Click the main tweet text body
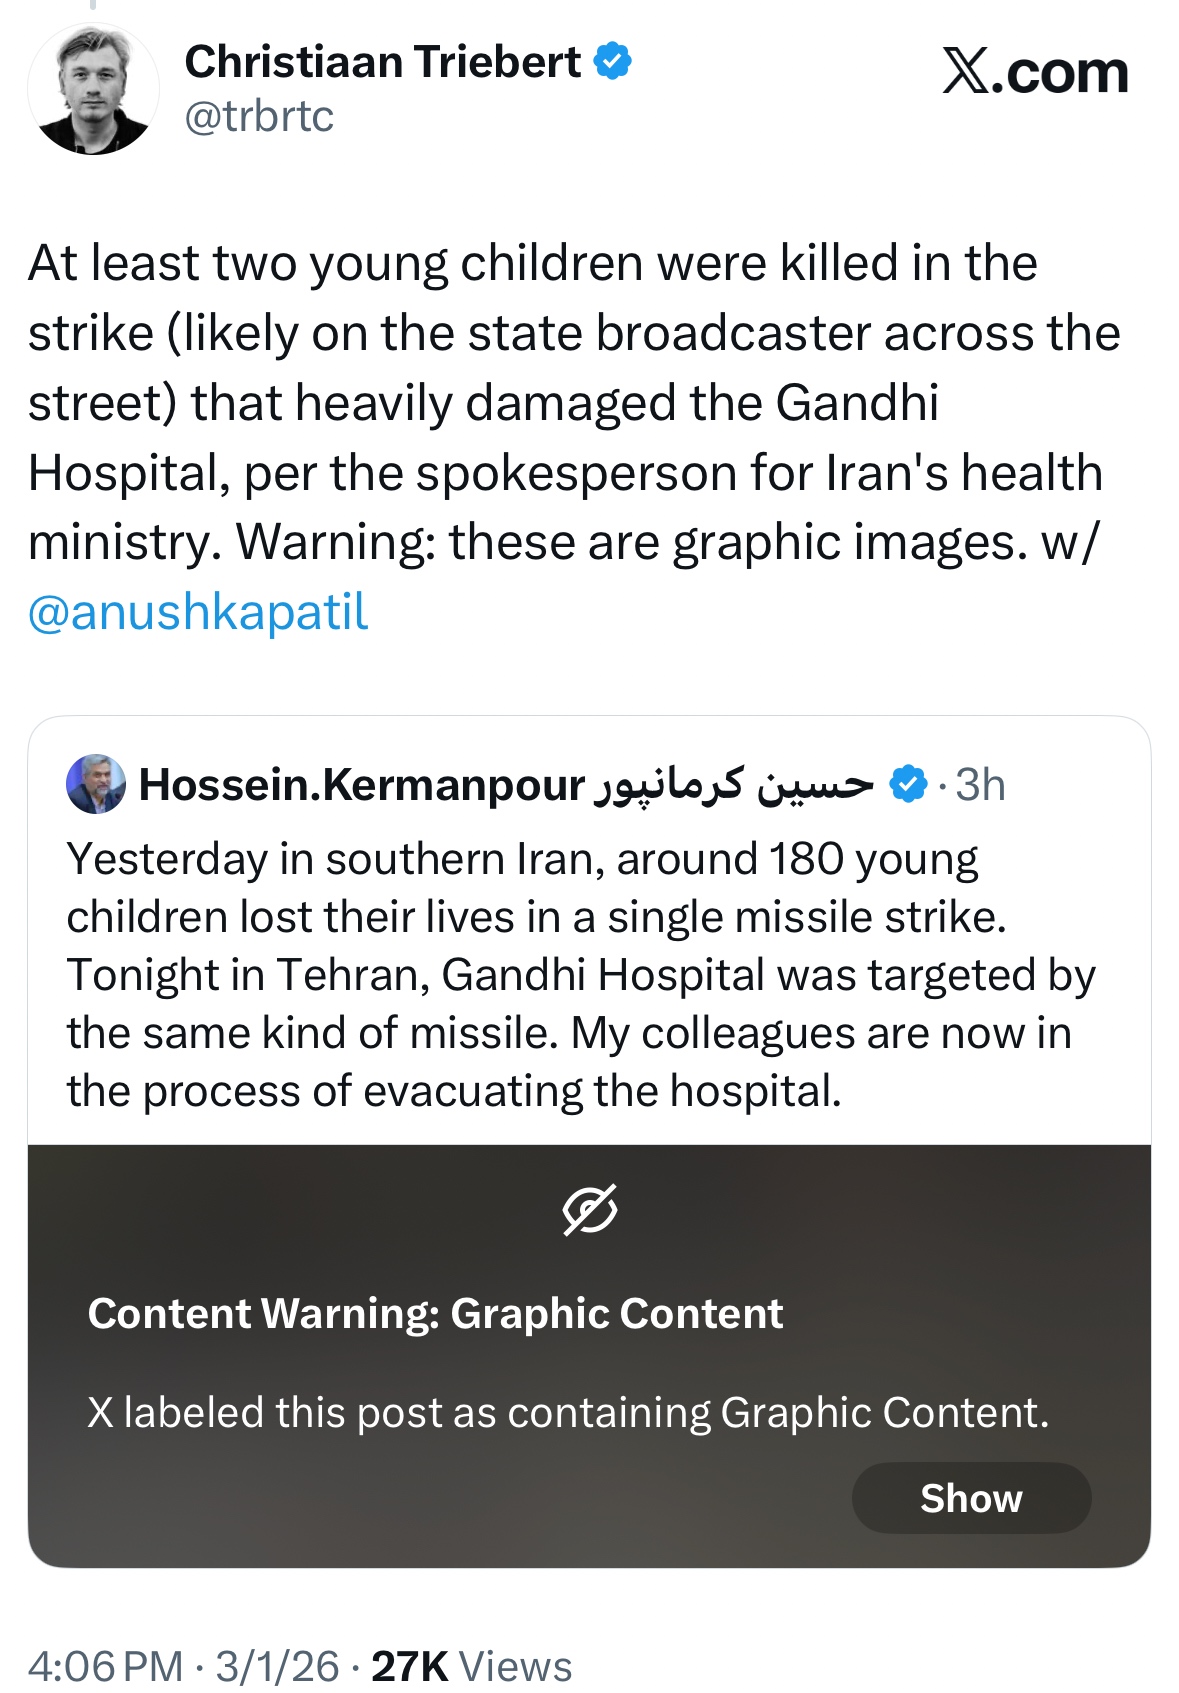Viewport: 1179px width, 1693px height. tap(570, 402)
